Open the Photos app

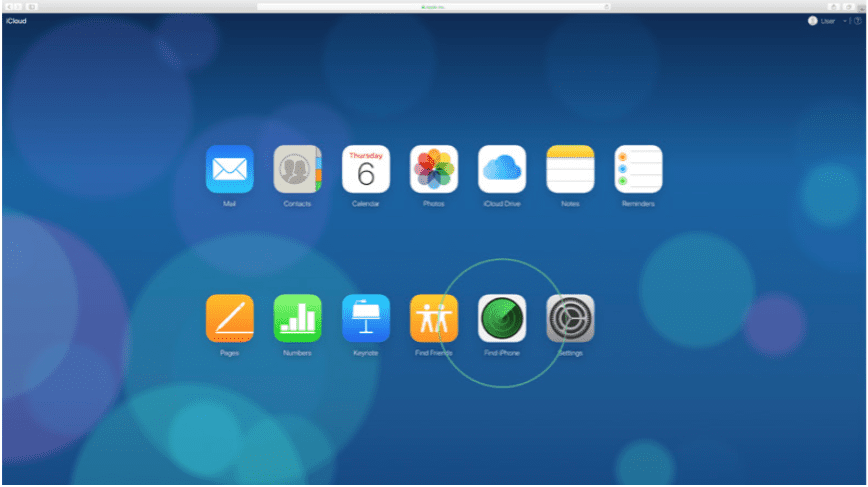[434, 169]
